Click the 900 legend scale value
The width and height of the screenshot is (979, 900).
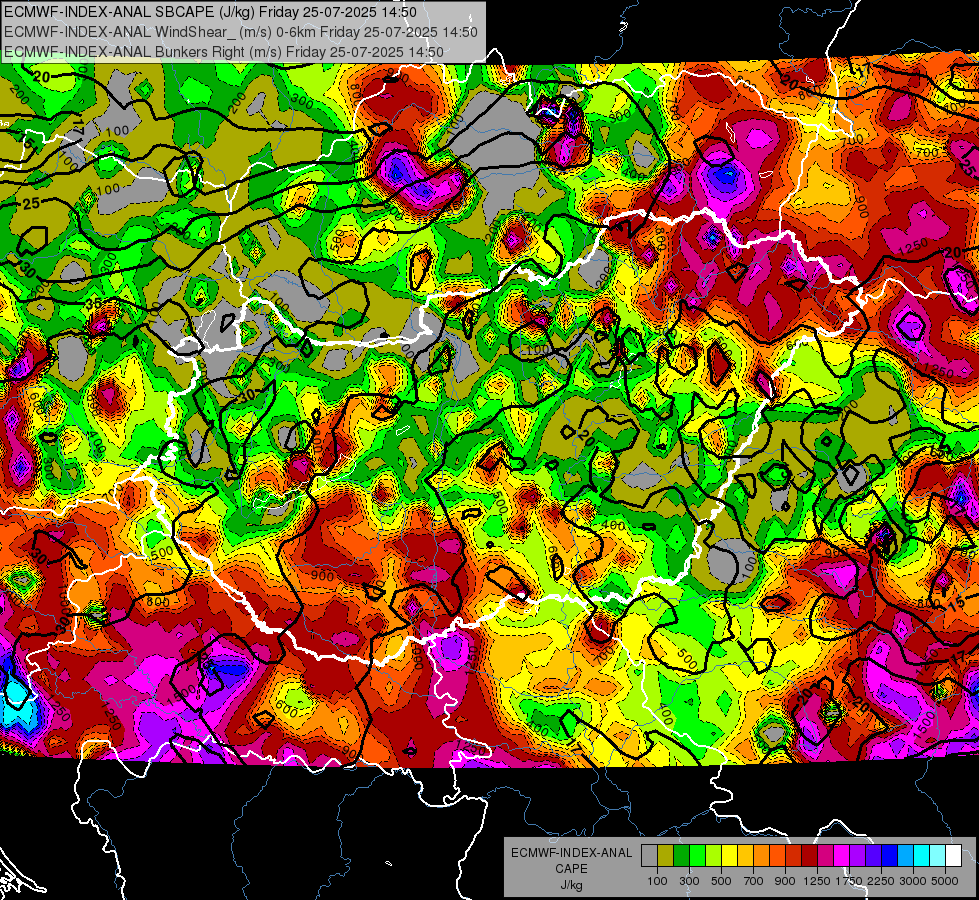coord(785,881)
